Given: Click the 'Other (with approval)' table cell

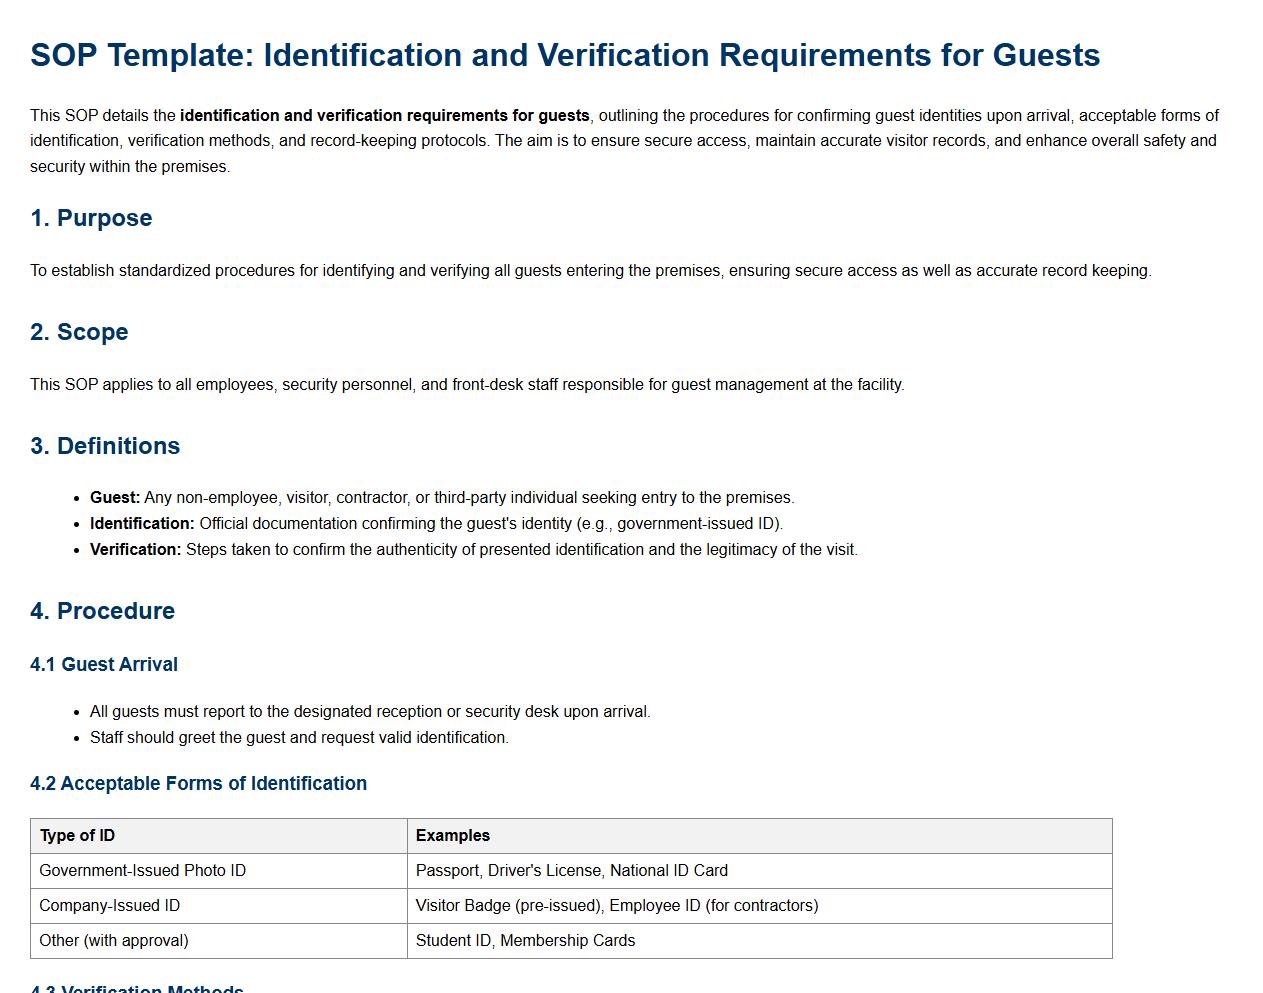Looking at the screenshot, I should tap(113, 941).
